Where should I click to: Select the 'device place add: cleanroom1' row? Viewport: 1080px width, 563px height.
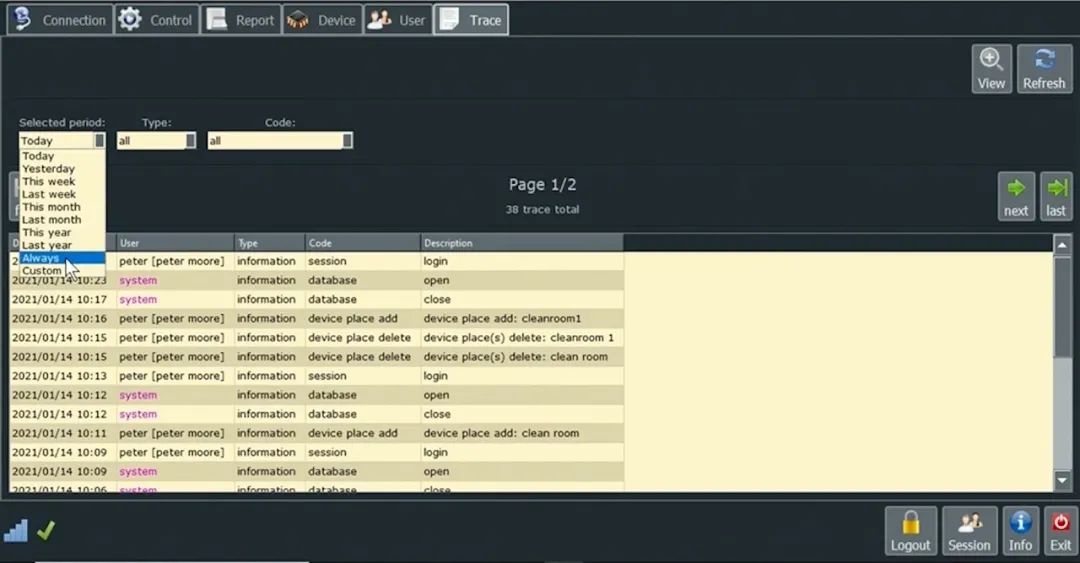pos(518,319)
